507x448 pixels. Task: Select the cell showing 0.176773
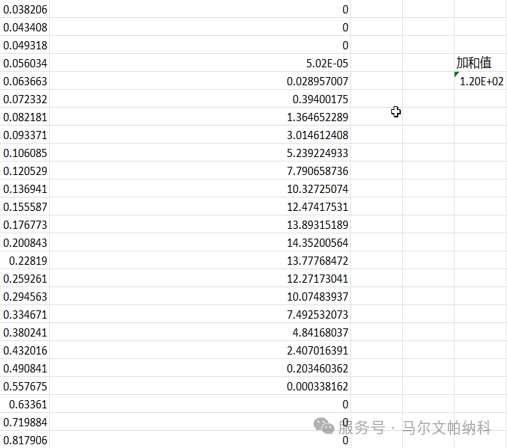(25, 225)
